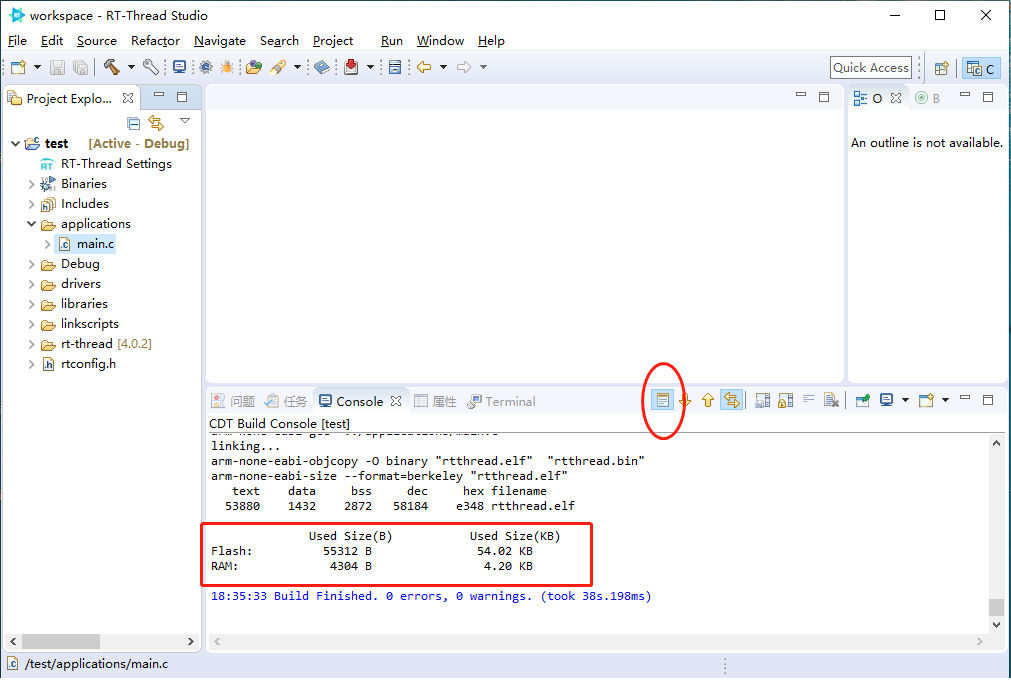Image resolution: width=1011 pixels, height=682 pixels.
Task: Open the Project menu
Action: [333, 41]
